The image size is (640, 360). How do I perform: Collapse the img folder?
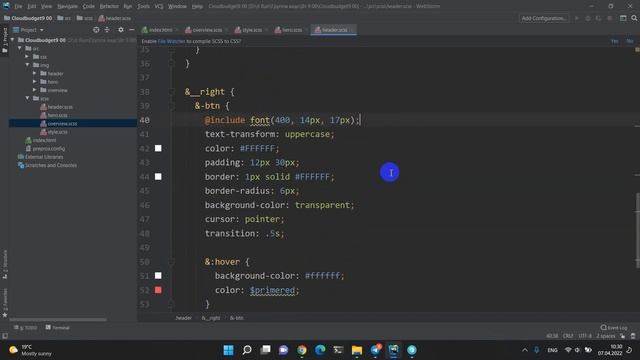click(27, 65)
